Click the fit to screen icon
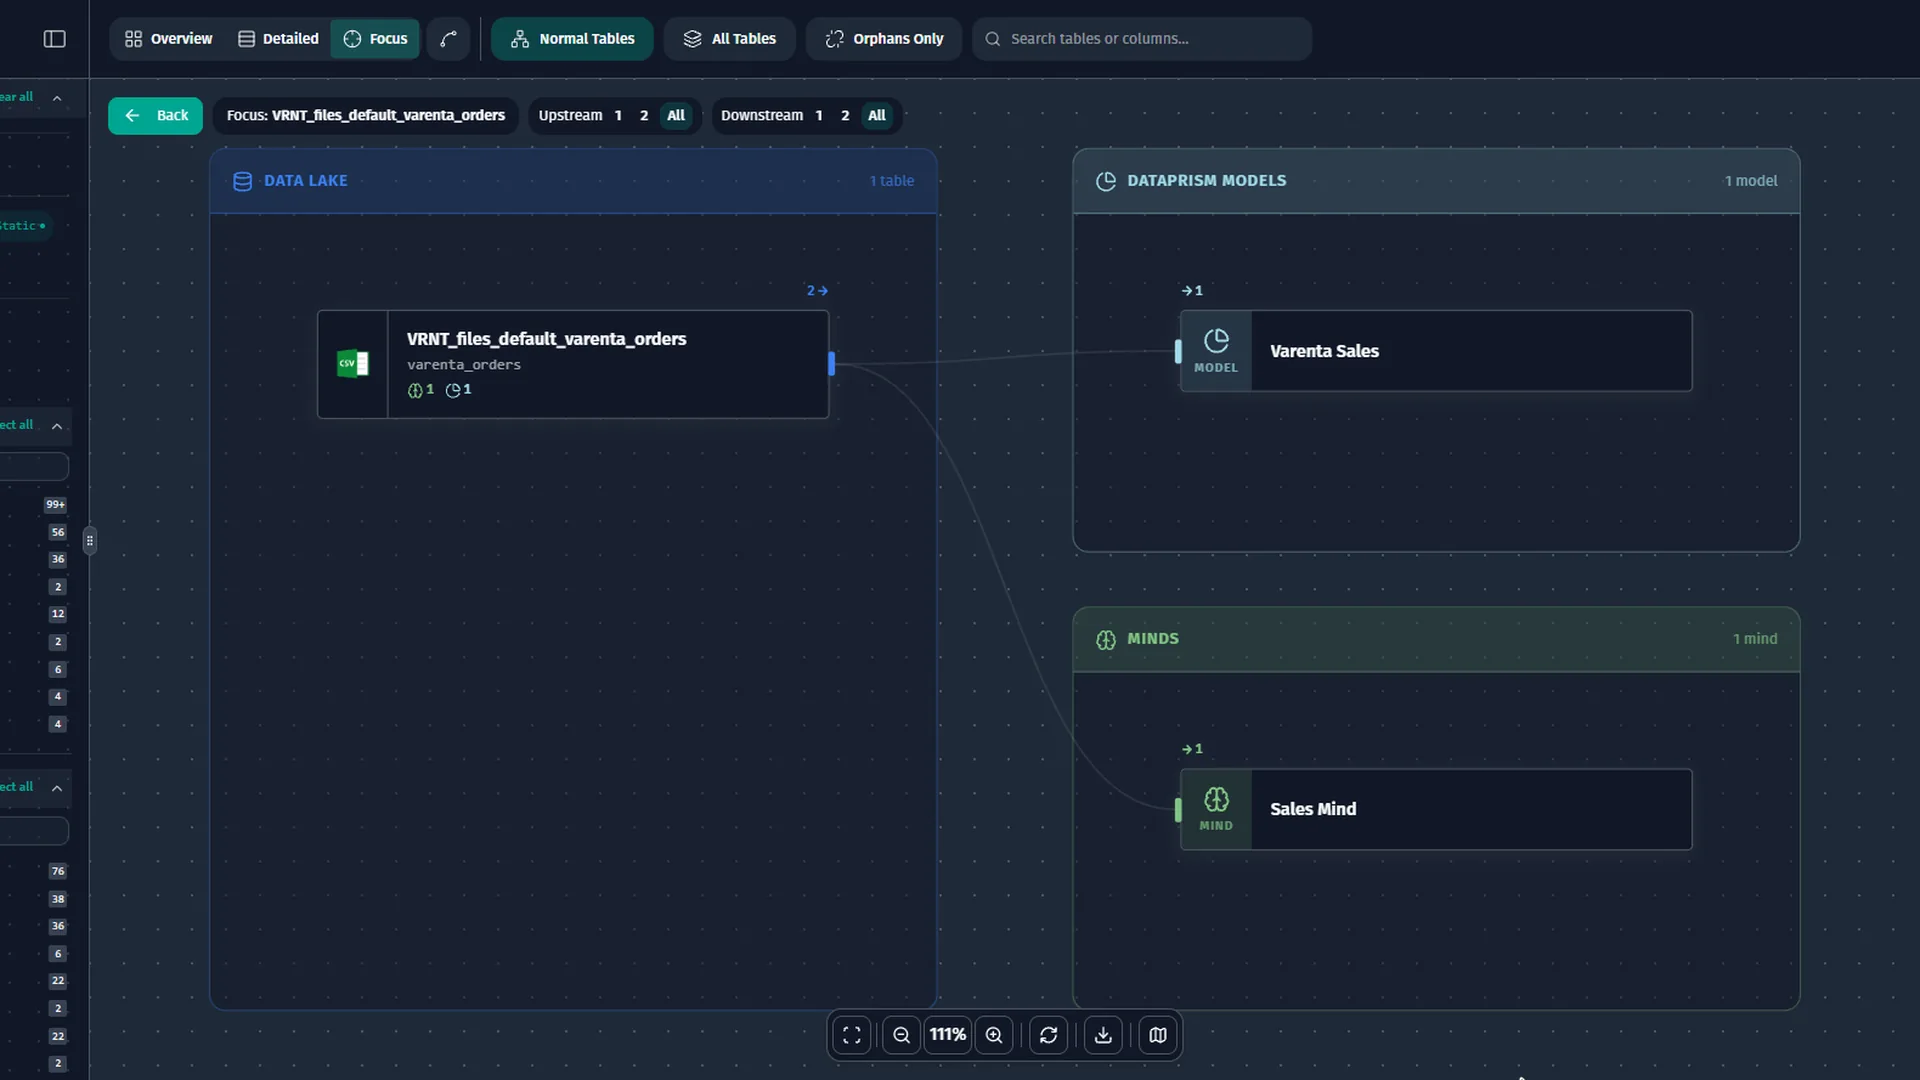This screenshot has width=1920, height=1080. (x=852, y=1035)
